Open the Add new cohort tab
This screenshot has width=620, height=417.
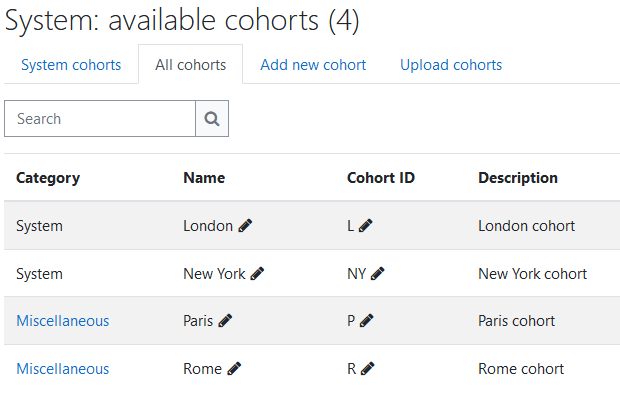313,65
